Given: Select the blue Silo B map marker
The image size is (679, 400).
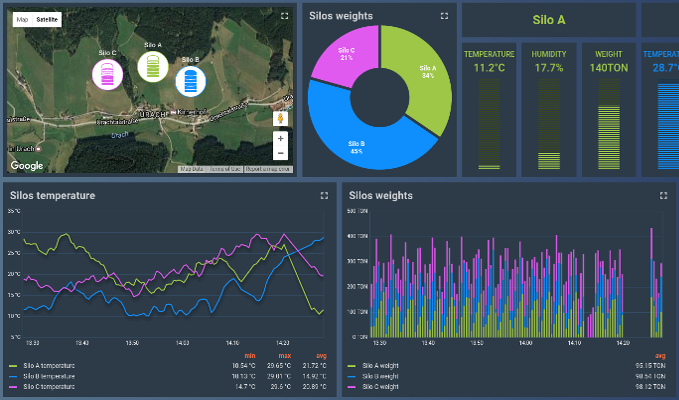Looking at the screenshot, I should [x=191, y=81].
